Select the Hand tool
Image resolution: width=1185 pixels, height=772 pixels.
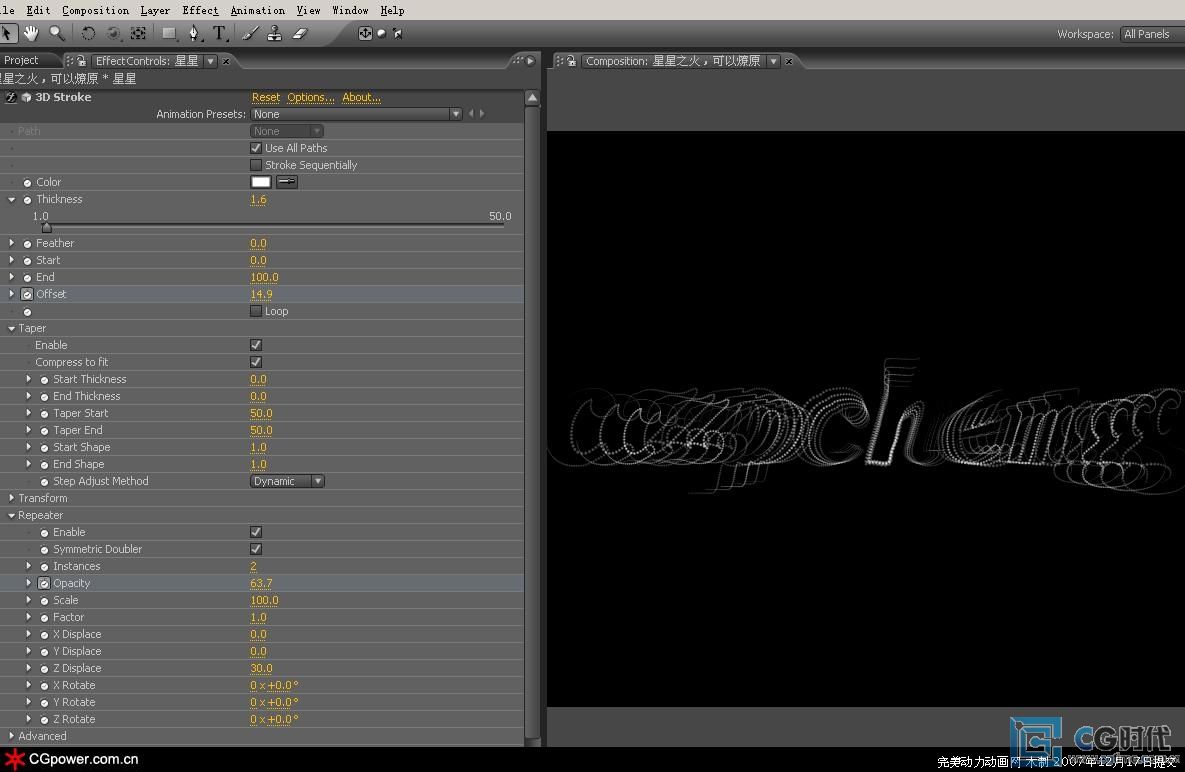tap(31, 33)
